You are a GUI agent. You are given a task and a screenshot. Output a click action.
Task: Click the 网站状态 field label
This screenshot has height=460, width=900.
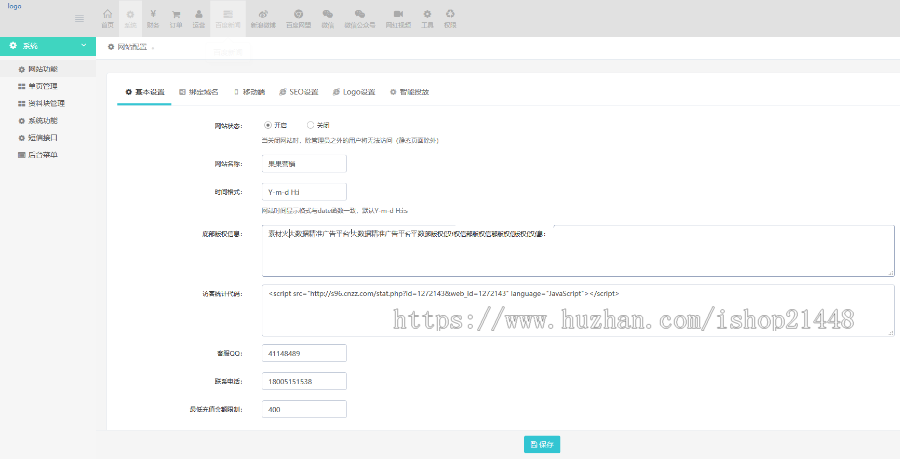[x=228, y=126]
